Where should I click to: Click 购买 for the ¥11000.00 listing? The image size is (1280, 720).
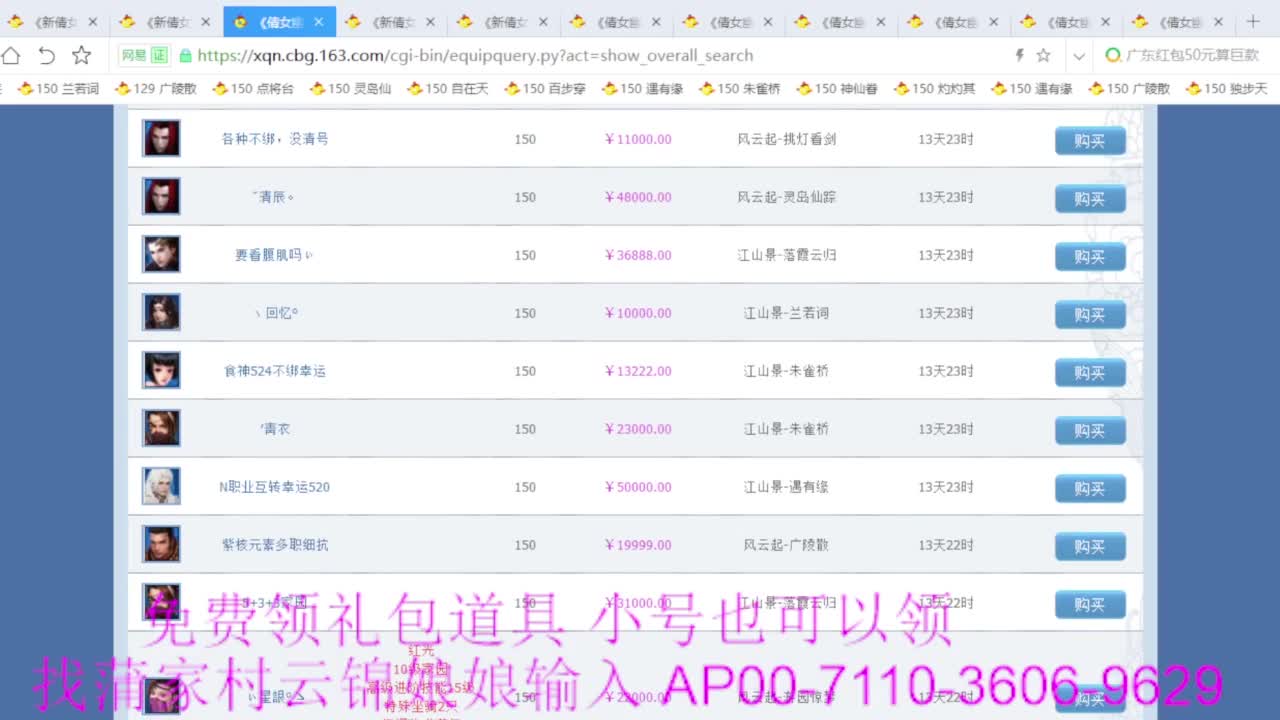[x=1090, y=141]
